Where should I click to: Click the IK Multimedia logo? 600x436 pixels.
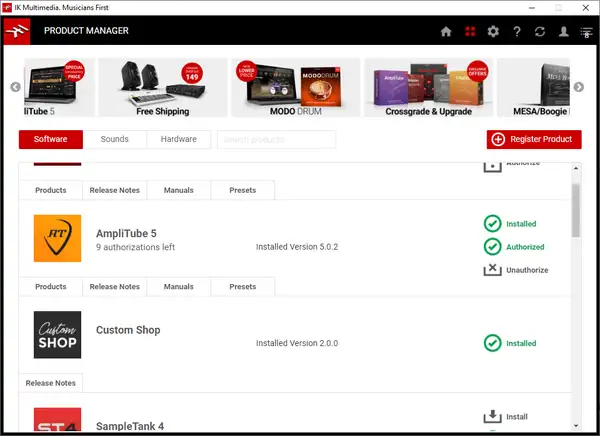pyautogui.click(x=17, y=31)
